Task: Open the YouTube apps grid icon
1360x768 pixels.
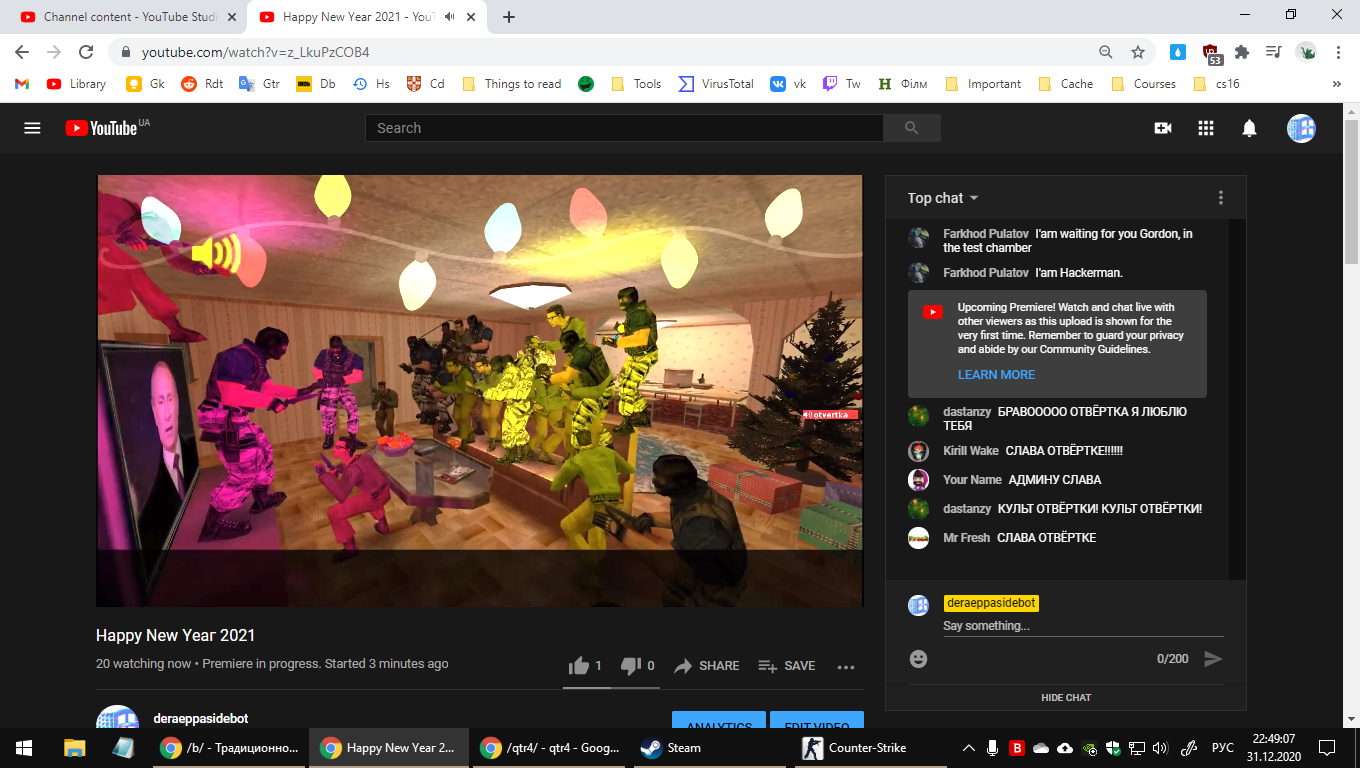Action: tap(1206, 128)
